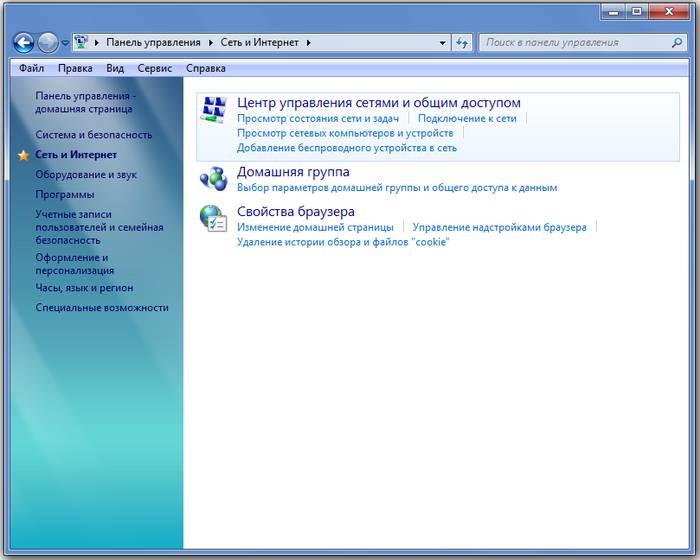
Task: Select Оборудование и звук in left panel
Action: (86, 174)
